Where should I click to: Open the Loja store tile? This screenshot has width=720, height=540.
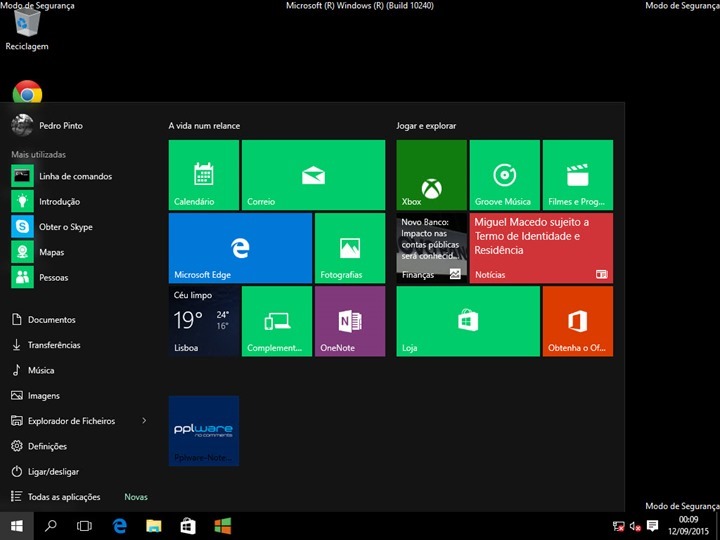point(468,321)
